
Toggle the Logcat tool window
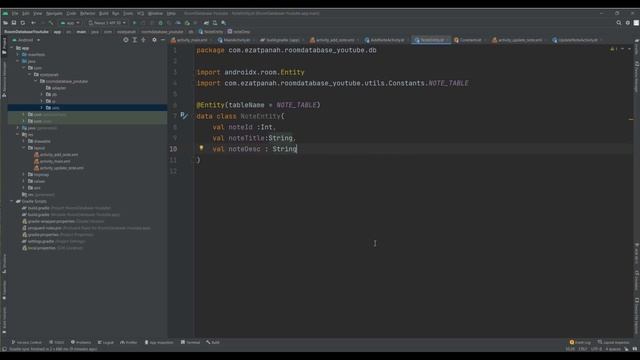point(106,342)
